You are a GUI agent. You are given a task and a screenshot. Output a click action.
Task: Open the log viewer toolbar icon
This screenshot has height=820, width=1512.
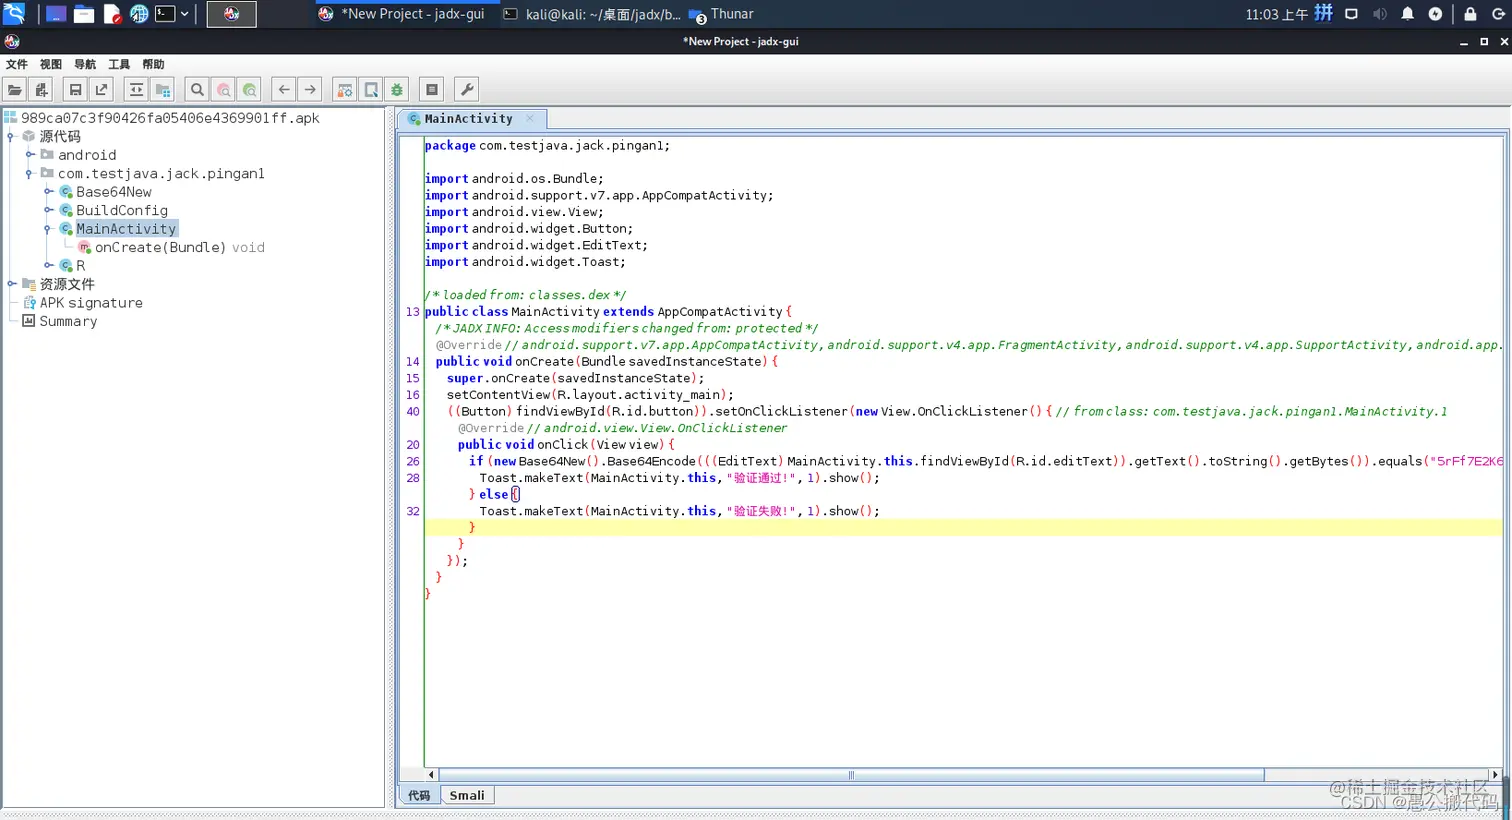pyautogui.click(x=432, y=90)
